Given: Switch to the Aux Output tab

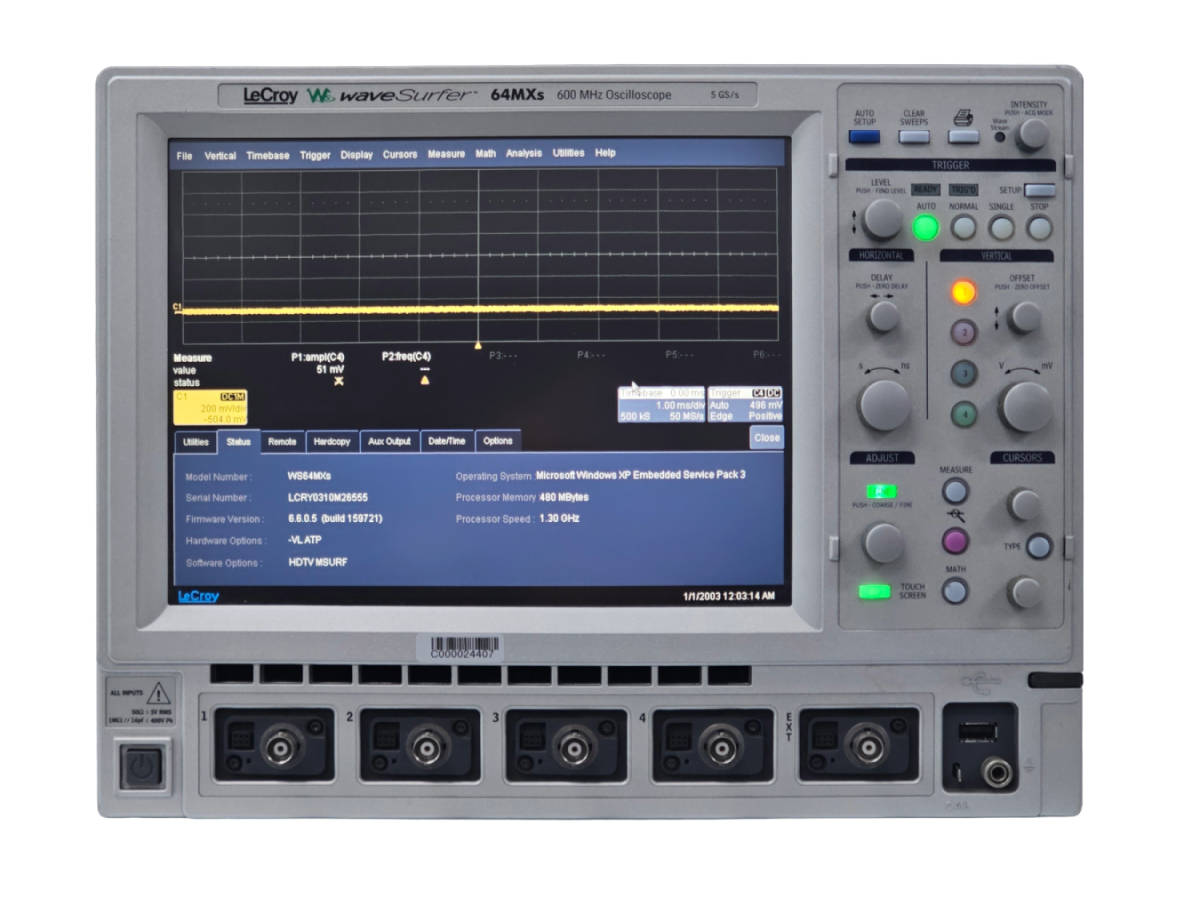Looking at the screenshot, I should click(389, 441).
